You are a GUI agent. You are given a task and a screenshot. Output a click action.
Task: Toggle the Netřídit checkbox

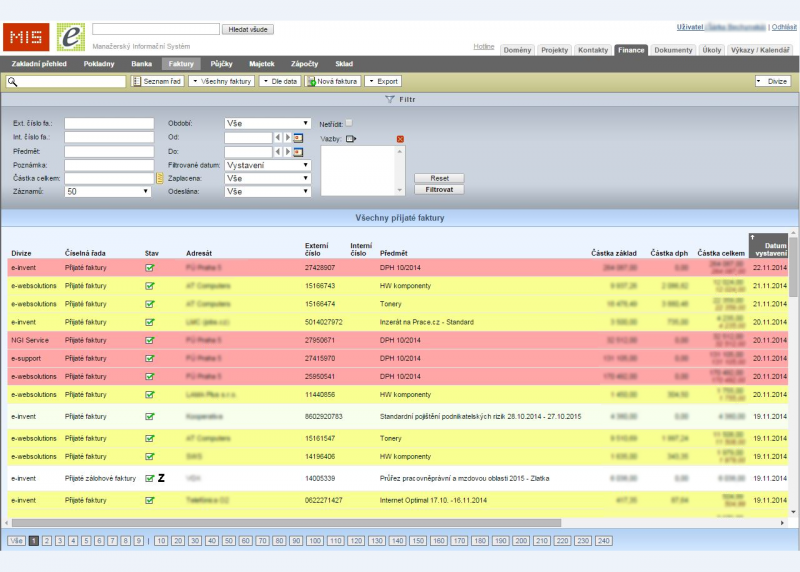tap(349, 123)
